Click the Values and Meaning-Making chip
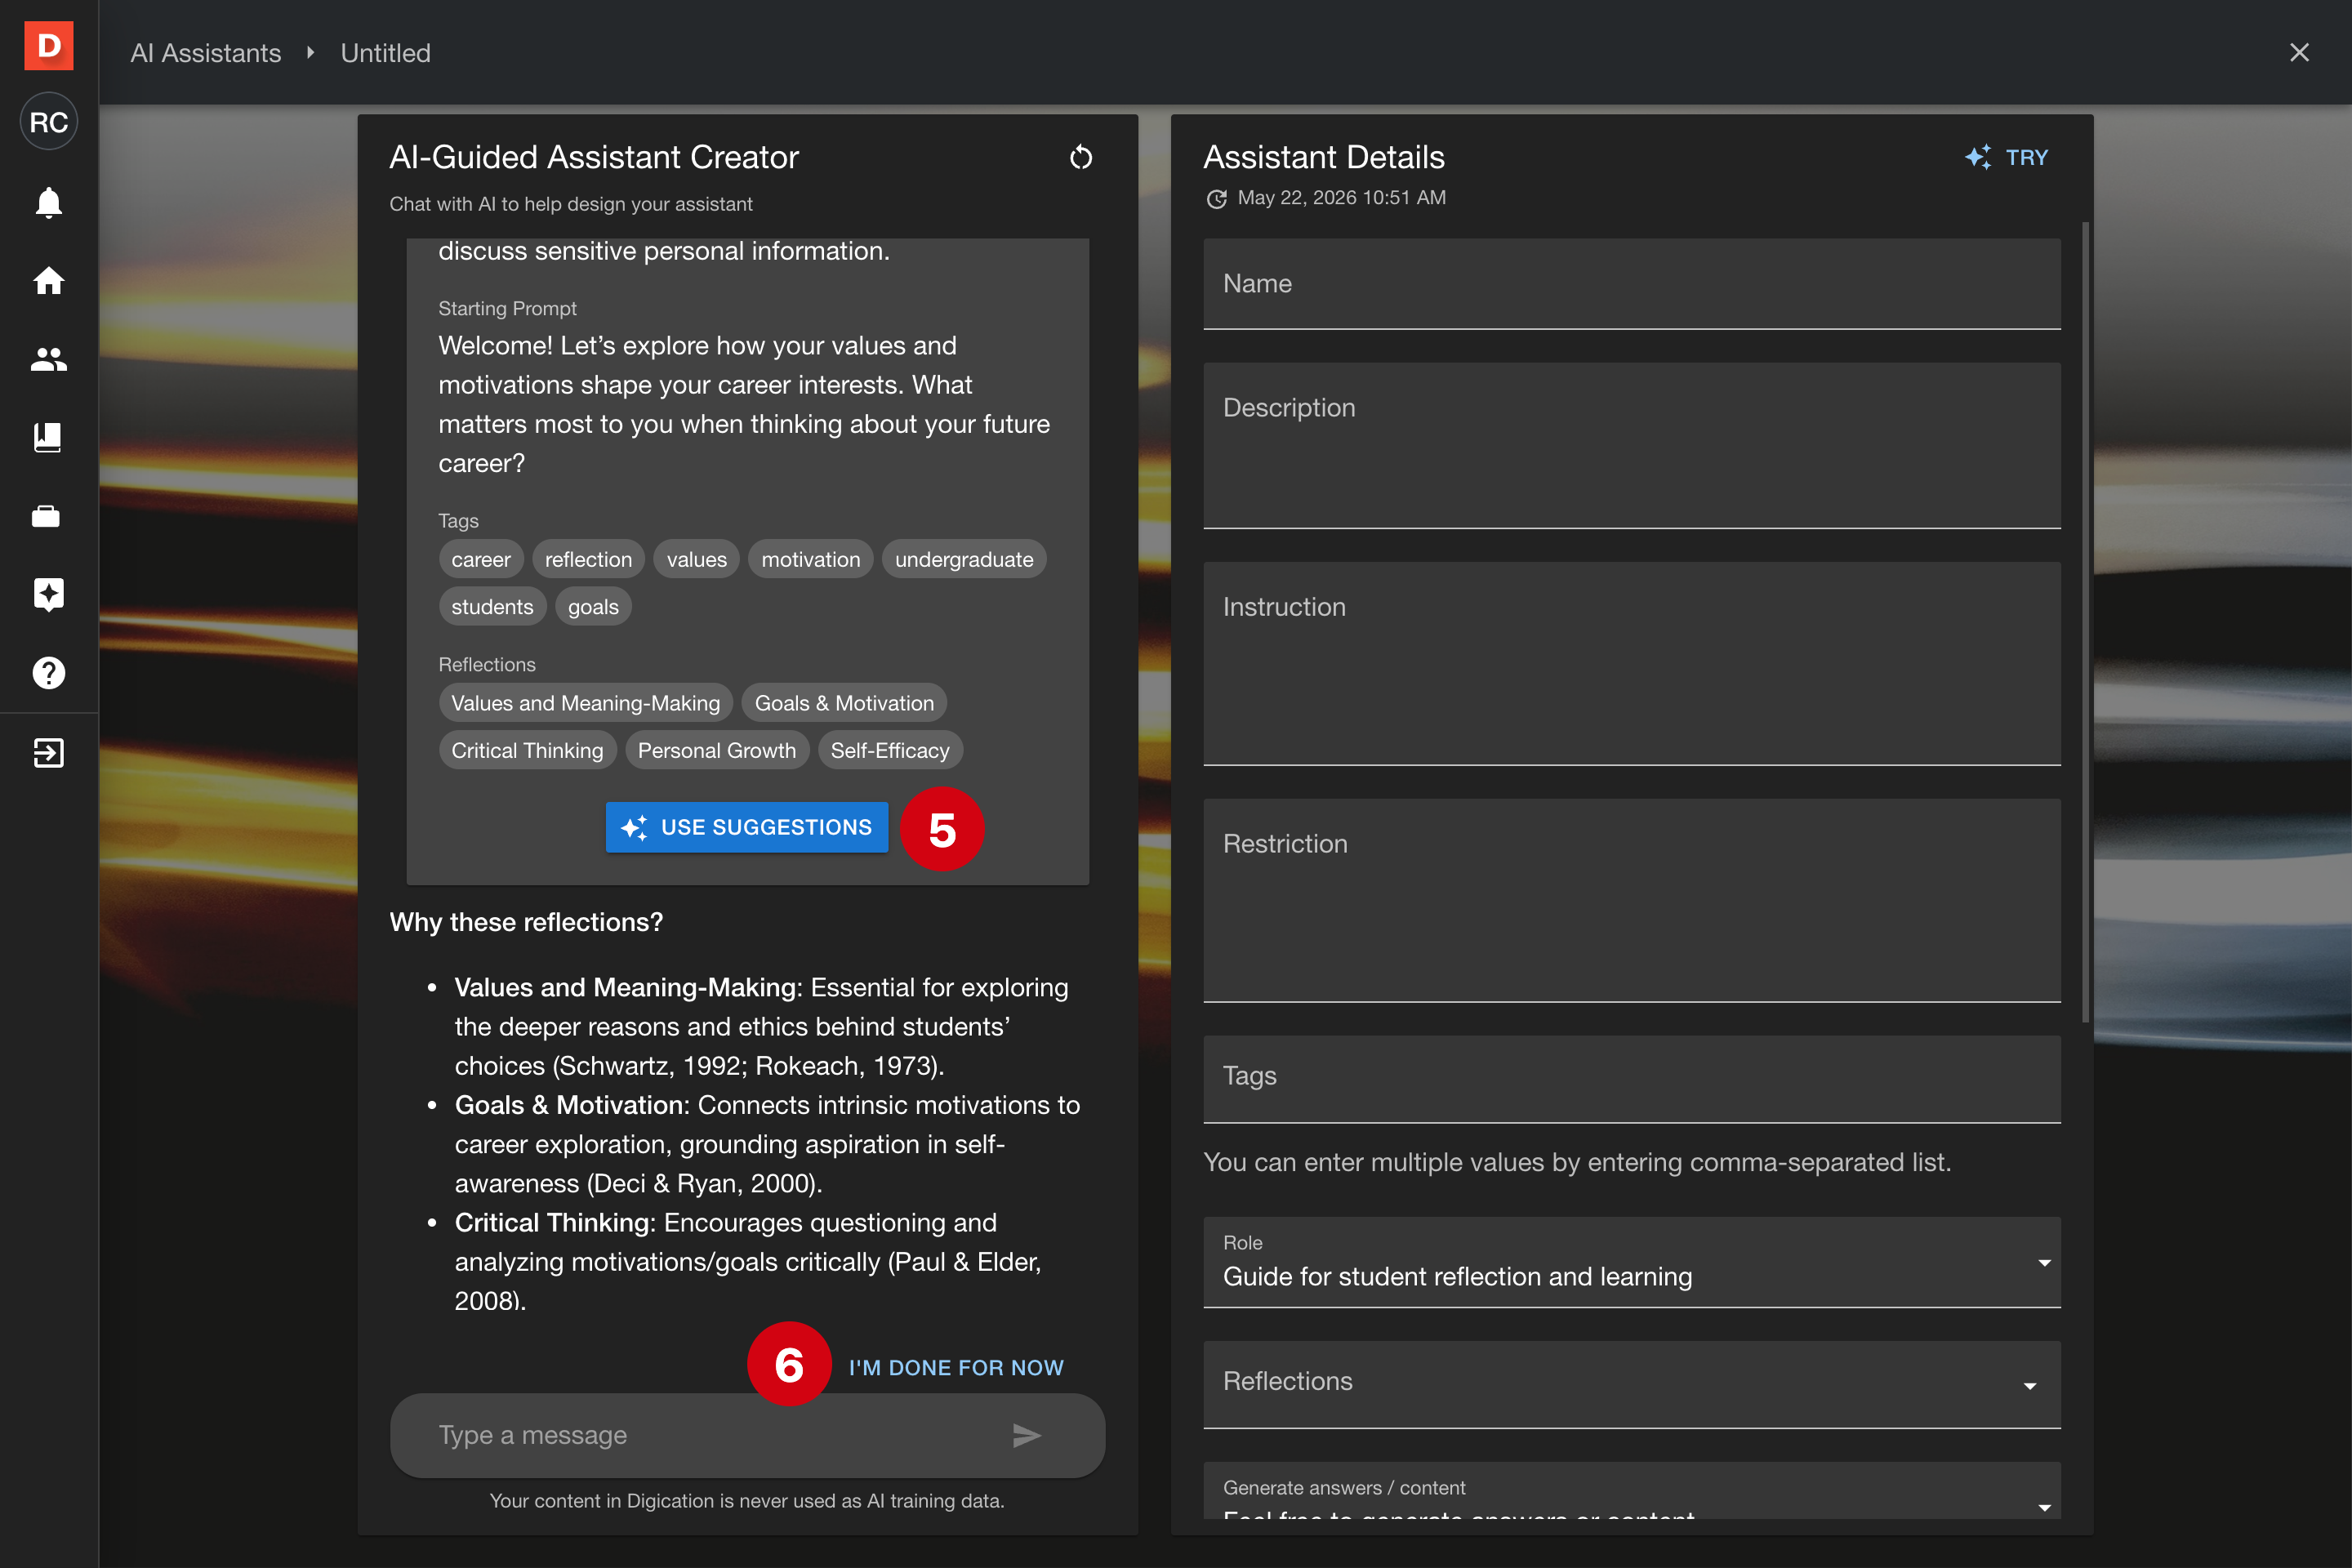This screenshot has width=2352, height=1568. click(x=585, y=703)
